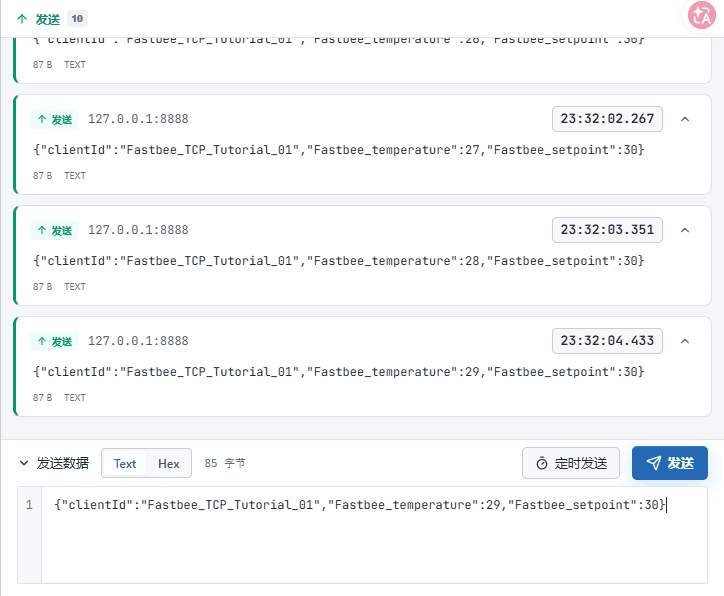The height and width of the screenshot is (596, 724).
Task: Collapse the 23:32:04.433 message card
Action: [x=685, y=341]
